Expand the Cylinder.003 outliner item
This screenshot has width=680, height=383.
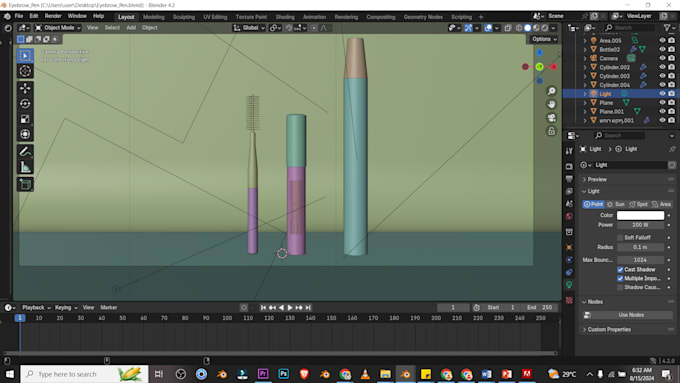point(585,76)
